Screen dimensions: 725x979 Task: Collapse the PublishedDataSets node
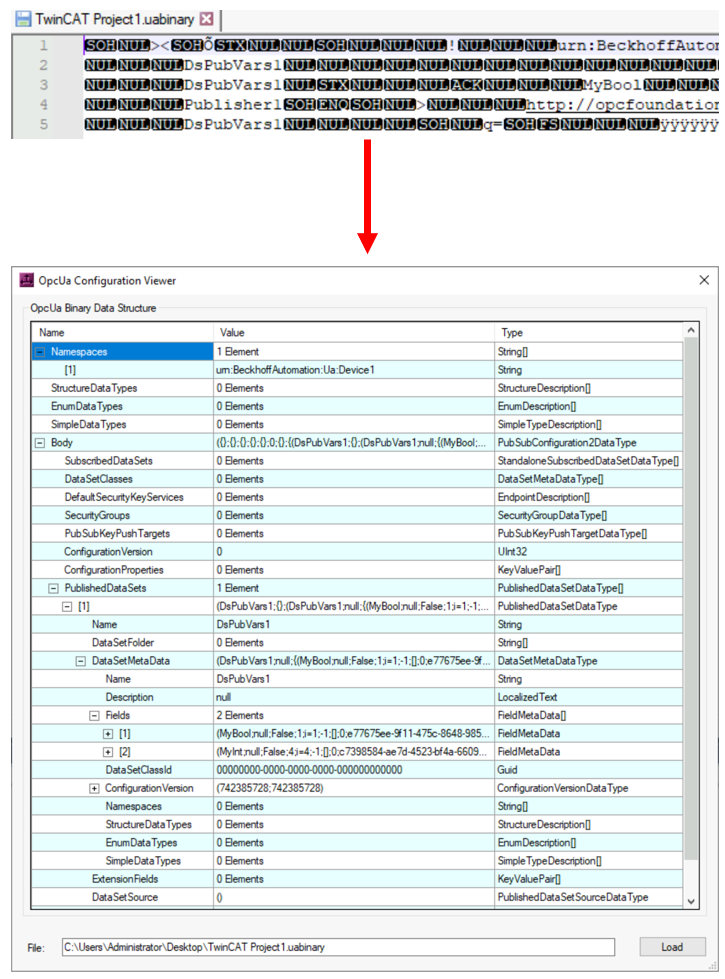click(x=54, y=588)
